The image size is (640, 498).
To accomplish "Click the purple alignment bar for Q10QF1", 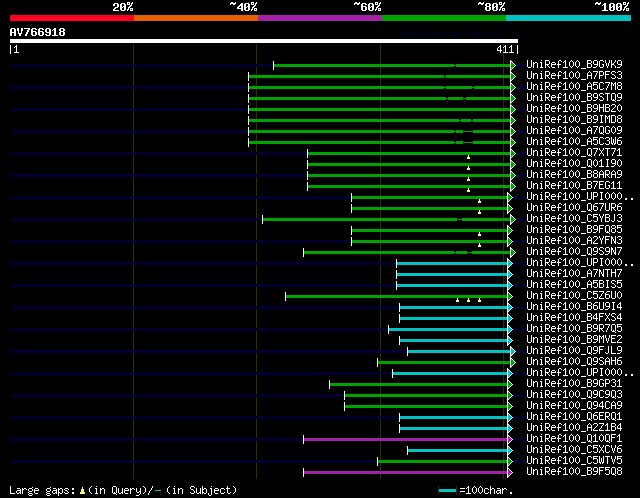I will 405,440.
